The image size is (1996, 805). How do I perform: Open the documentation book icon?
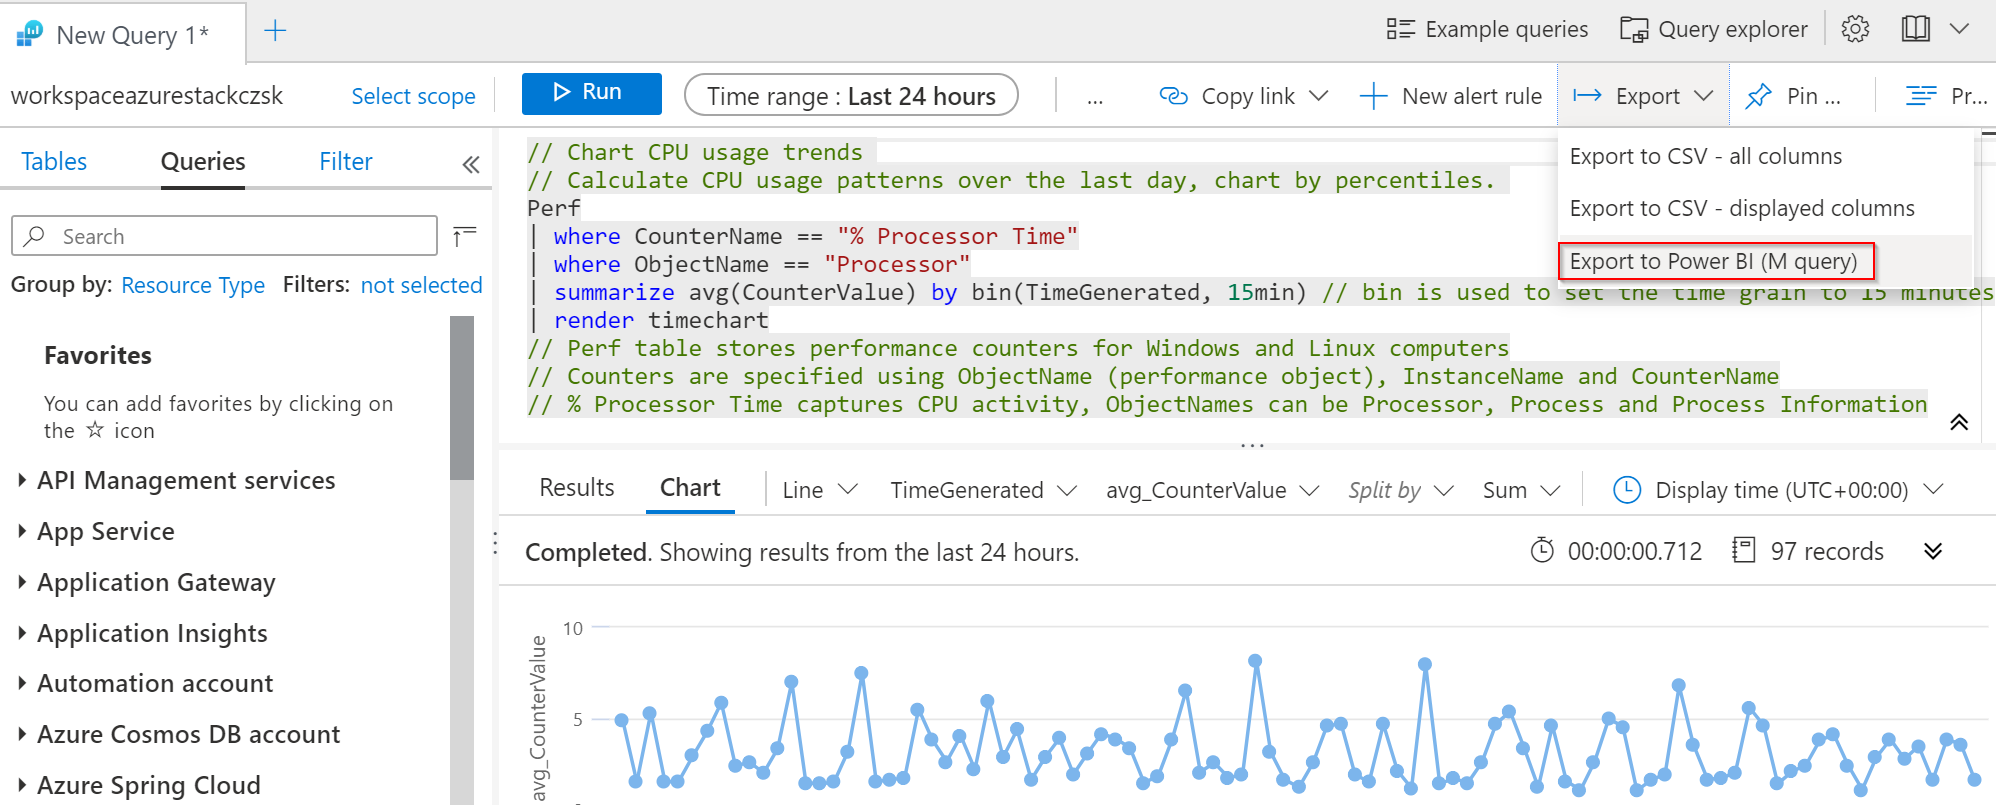click(1915, 30)
